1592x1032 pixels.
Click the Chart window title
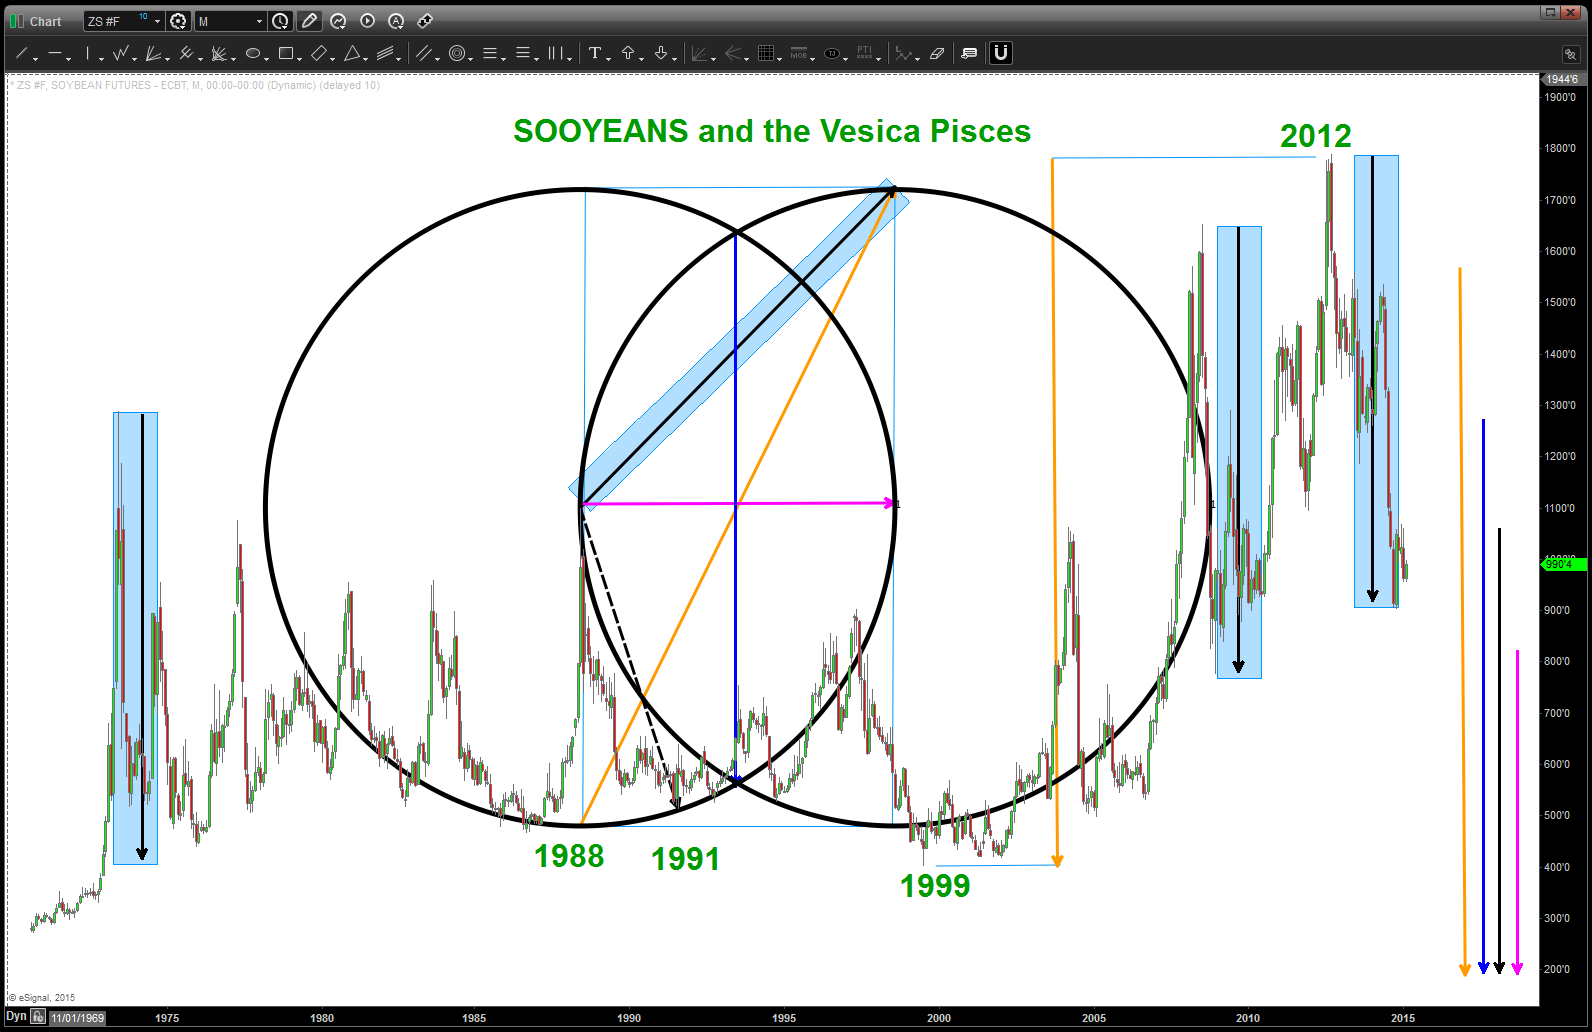(45, 21)
